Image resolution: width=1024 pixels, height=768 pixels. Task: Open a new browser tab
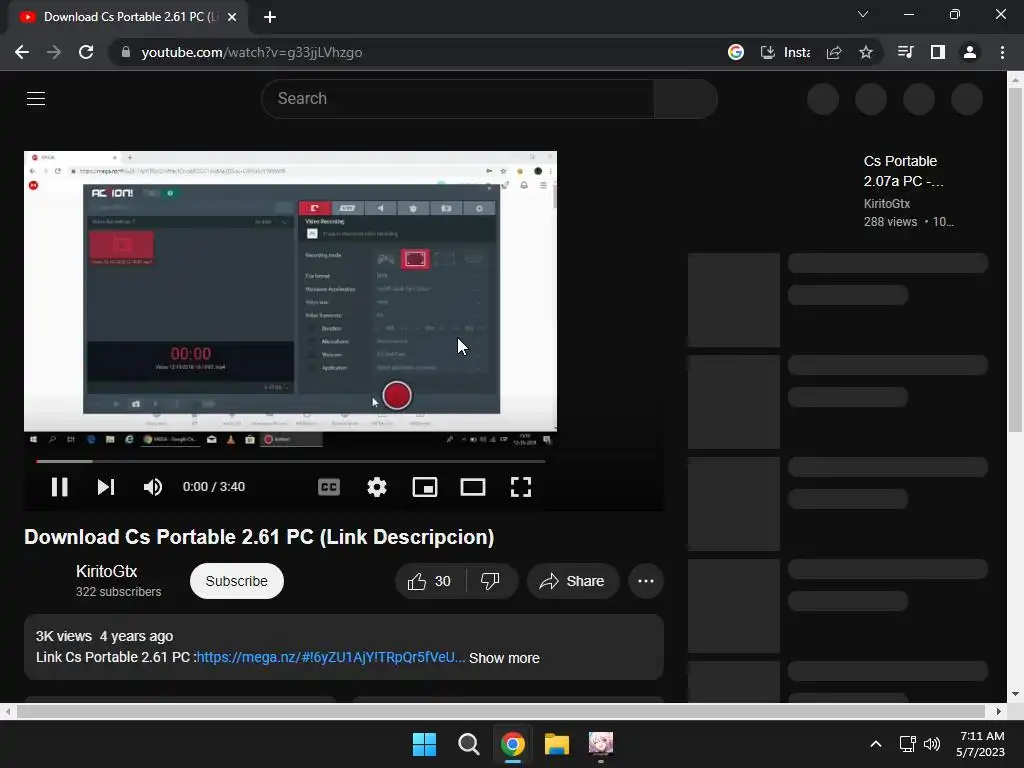tap(270, 17)
